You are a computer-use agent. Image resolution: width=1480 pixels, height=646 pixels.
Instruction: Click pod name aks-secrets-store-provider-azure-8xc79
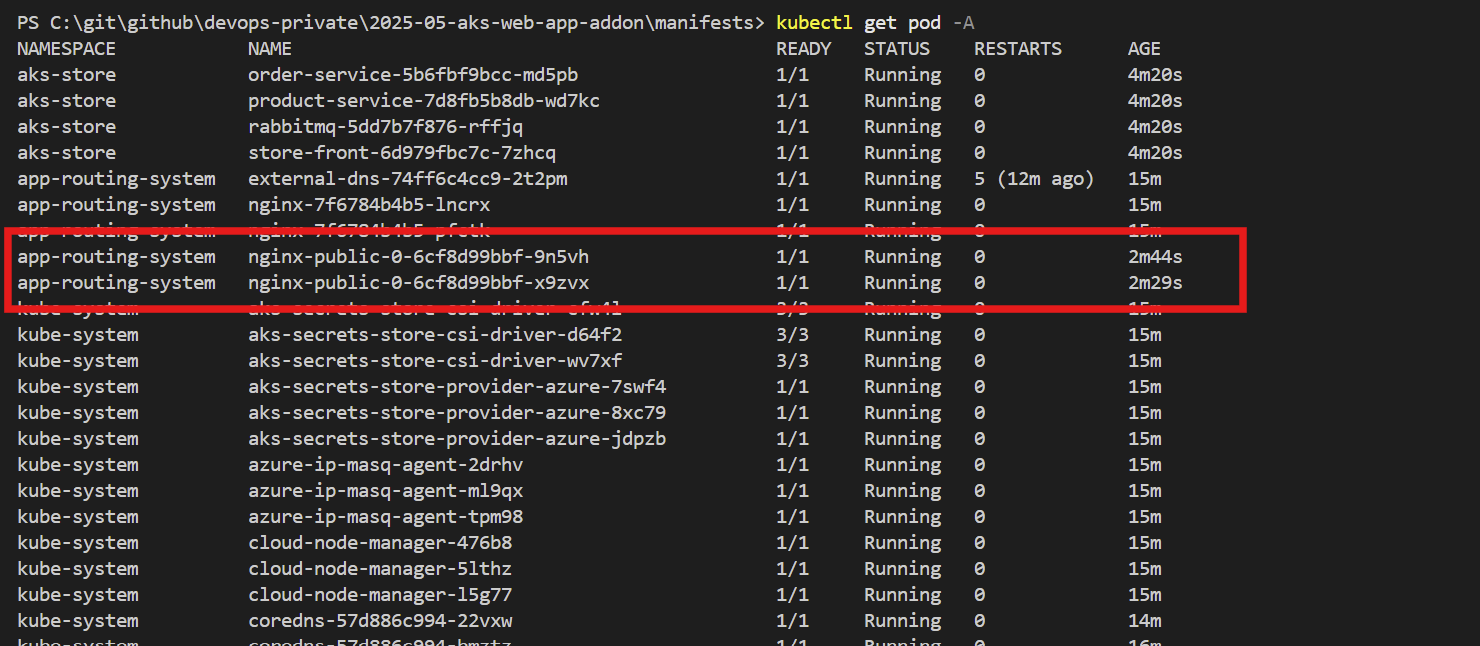457,413
